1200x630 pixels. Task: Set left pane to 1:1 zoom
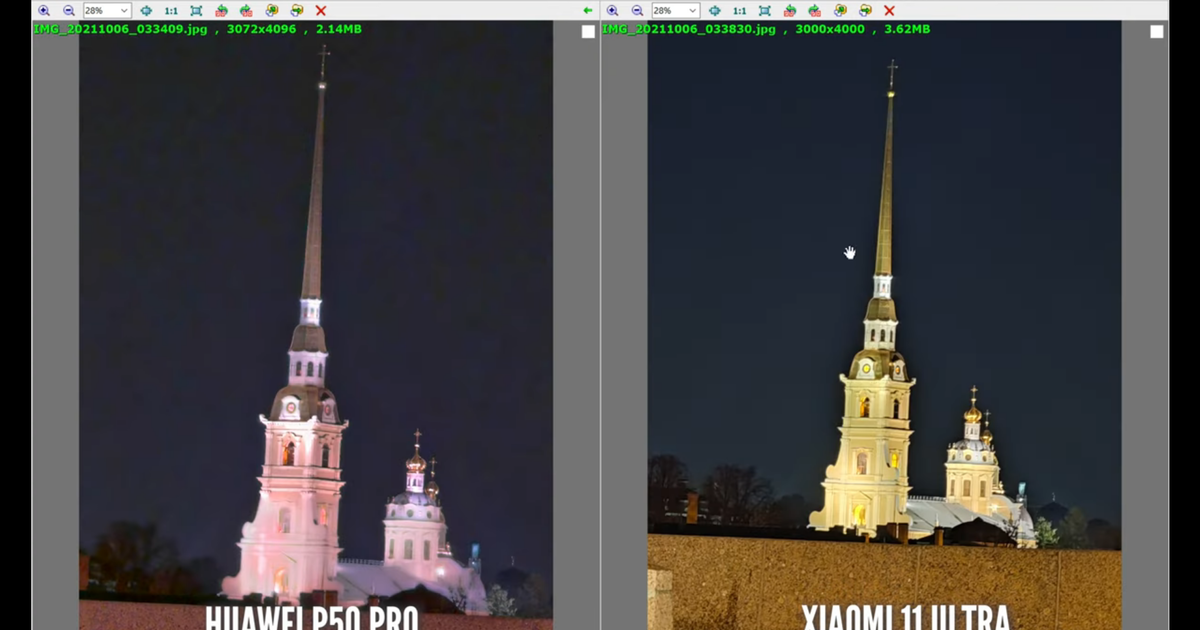[171, 10]
